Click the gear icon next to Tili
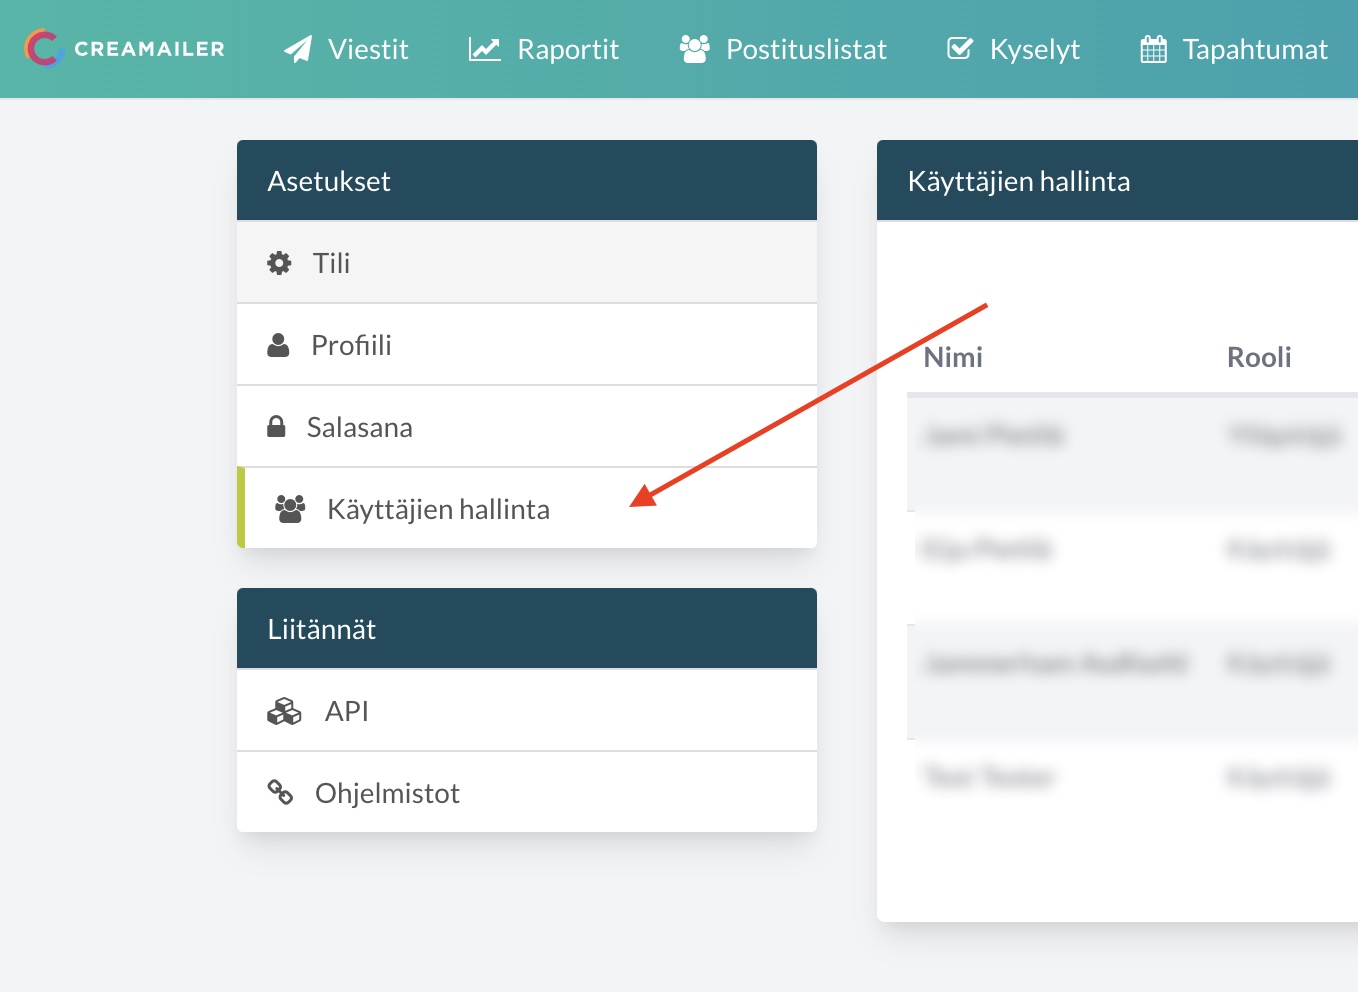 point(279,263)
